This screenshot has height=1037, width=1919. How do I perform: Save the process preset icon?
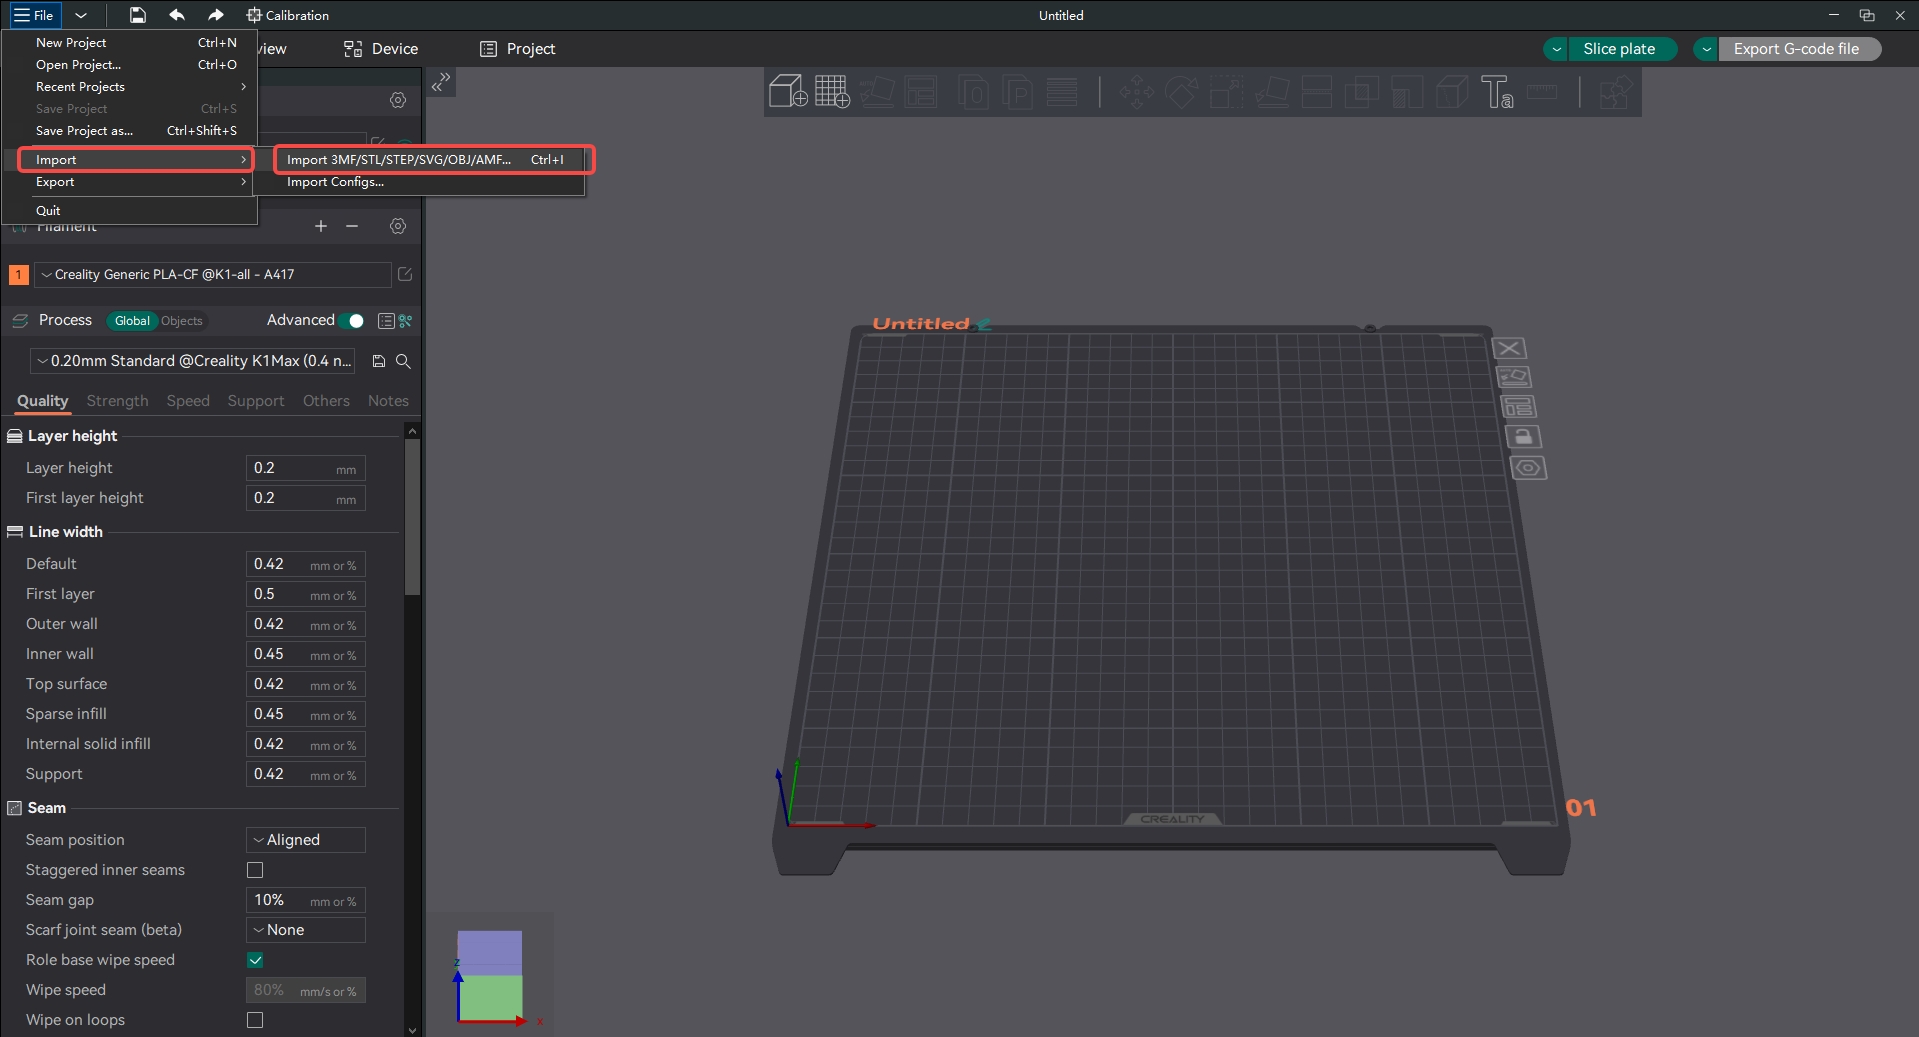[379, 361]
